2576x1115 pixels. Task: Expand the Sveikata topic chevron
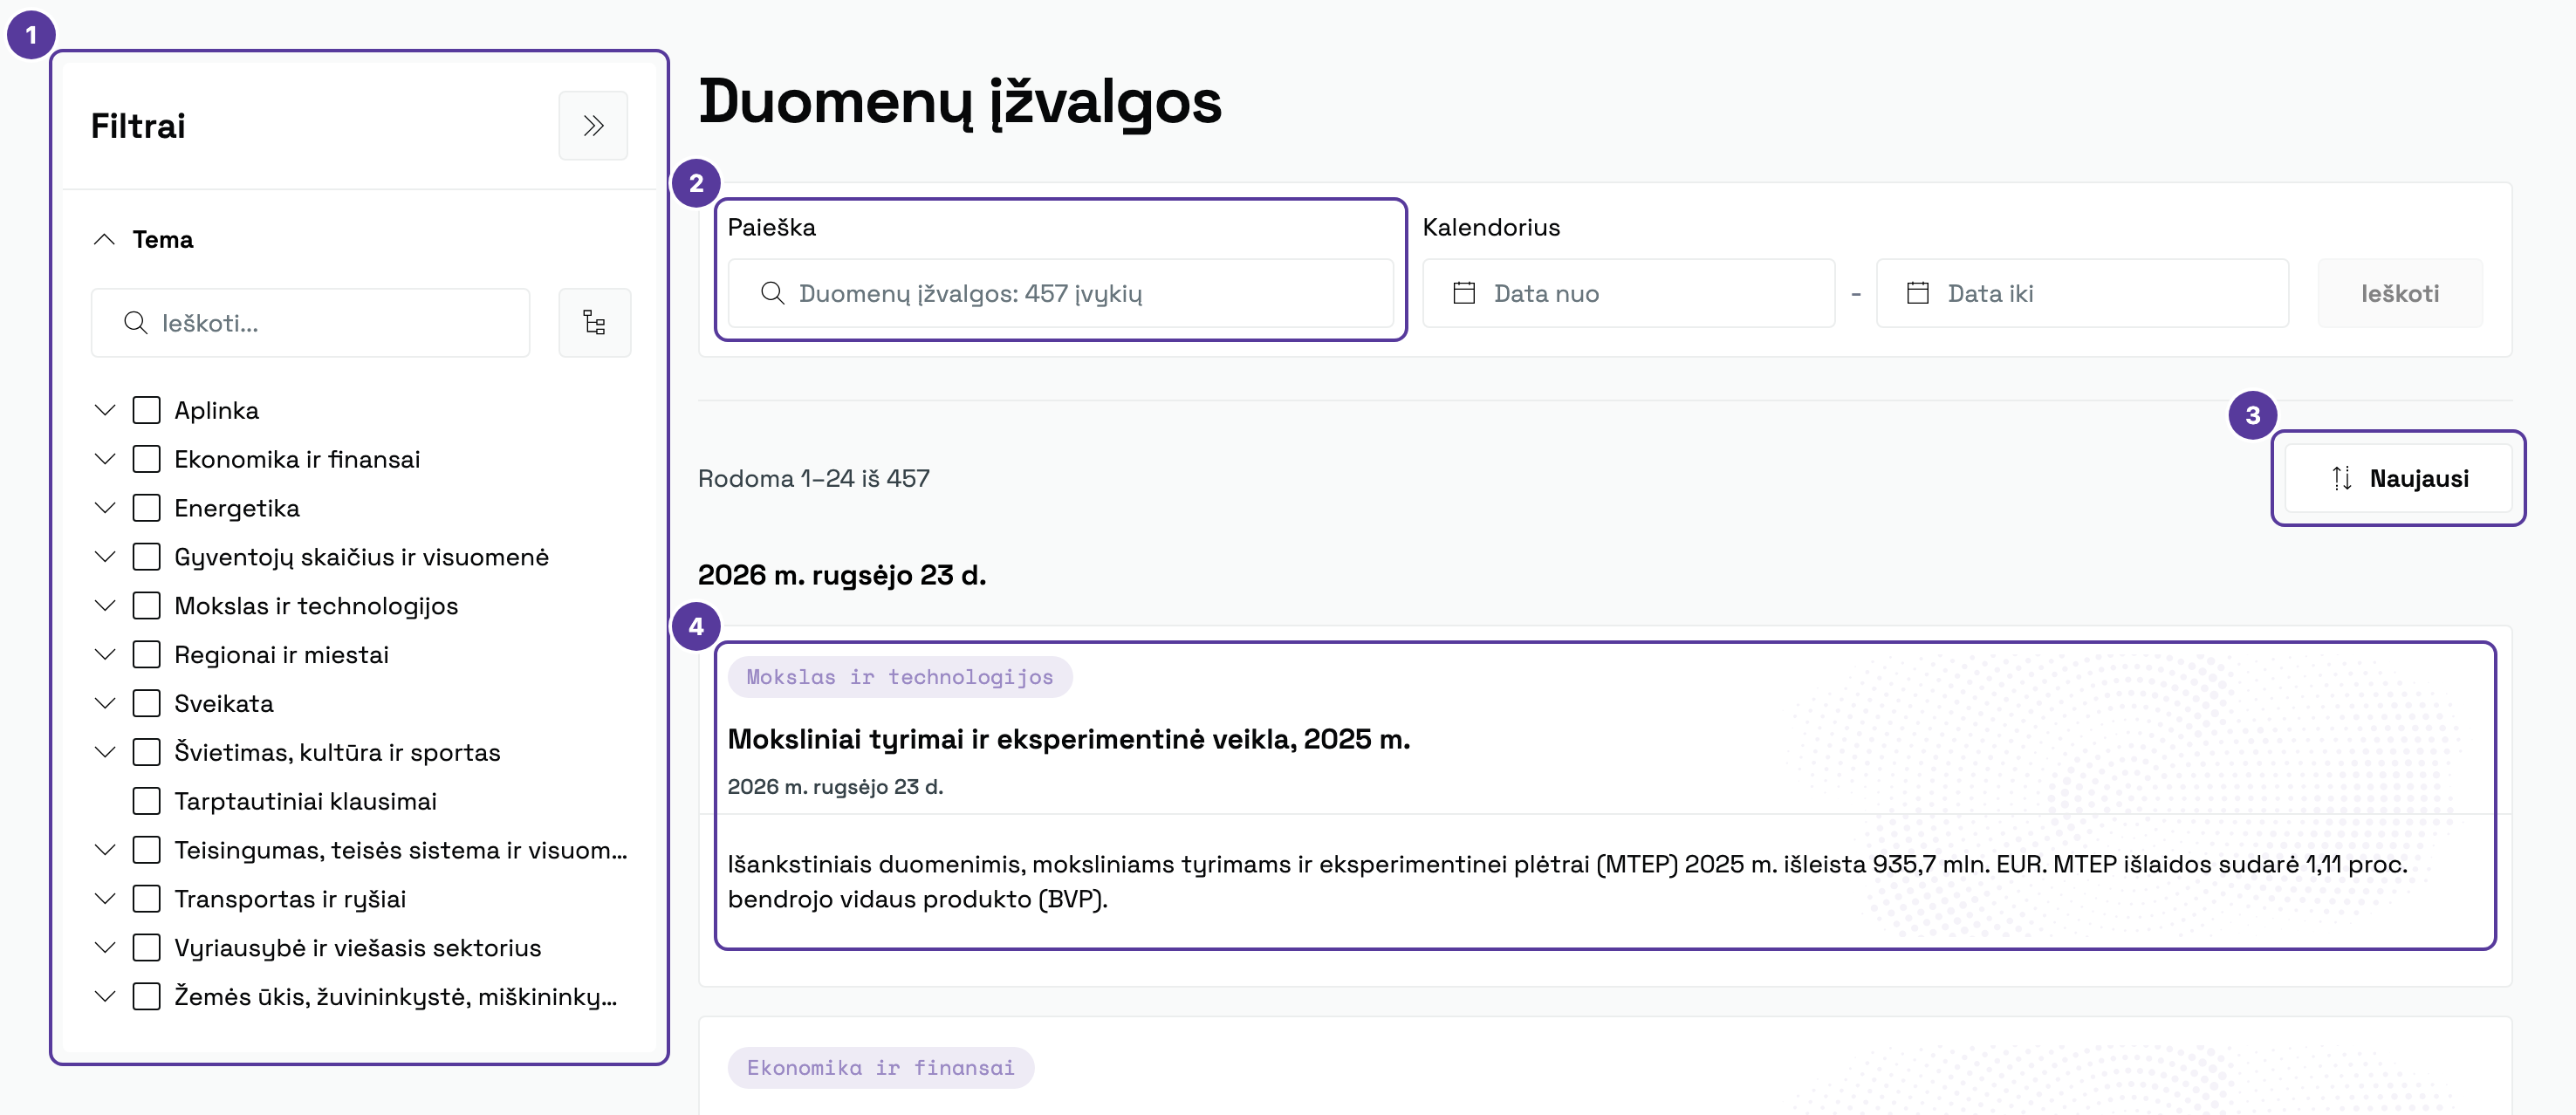click(105, 704)
